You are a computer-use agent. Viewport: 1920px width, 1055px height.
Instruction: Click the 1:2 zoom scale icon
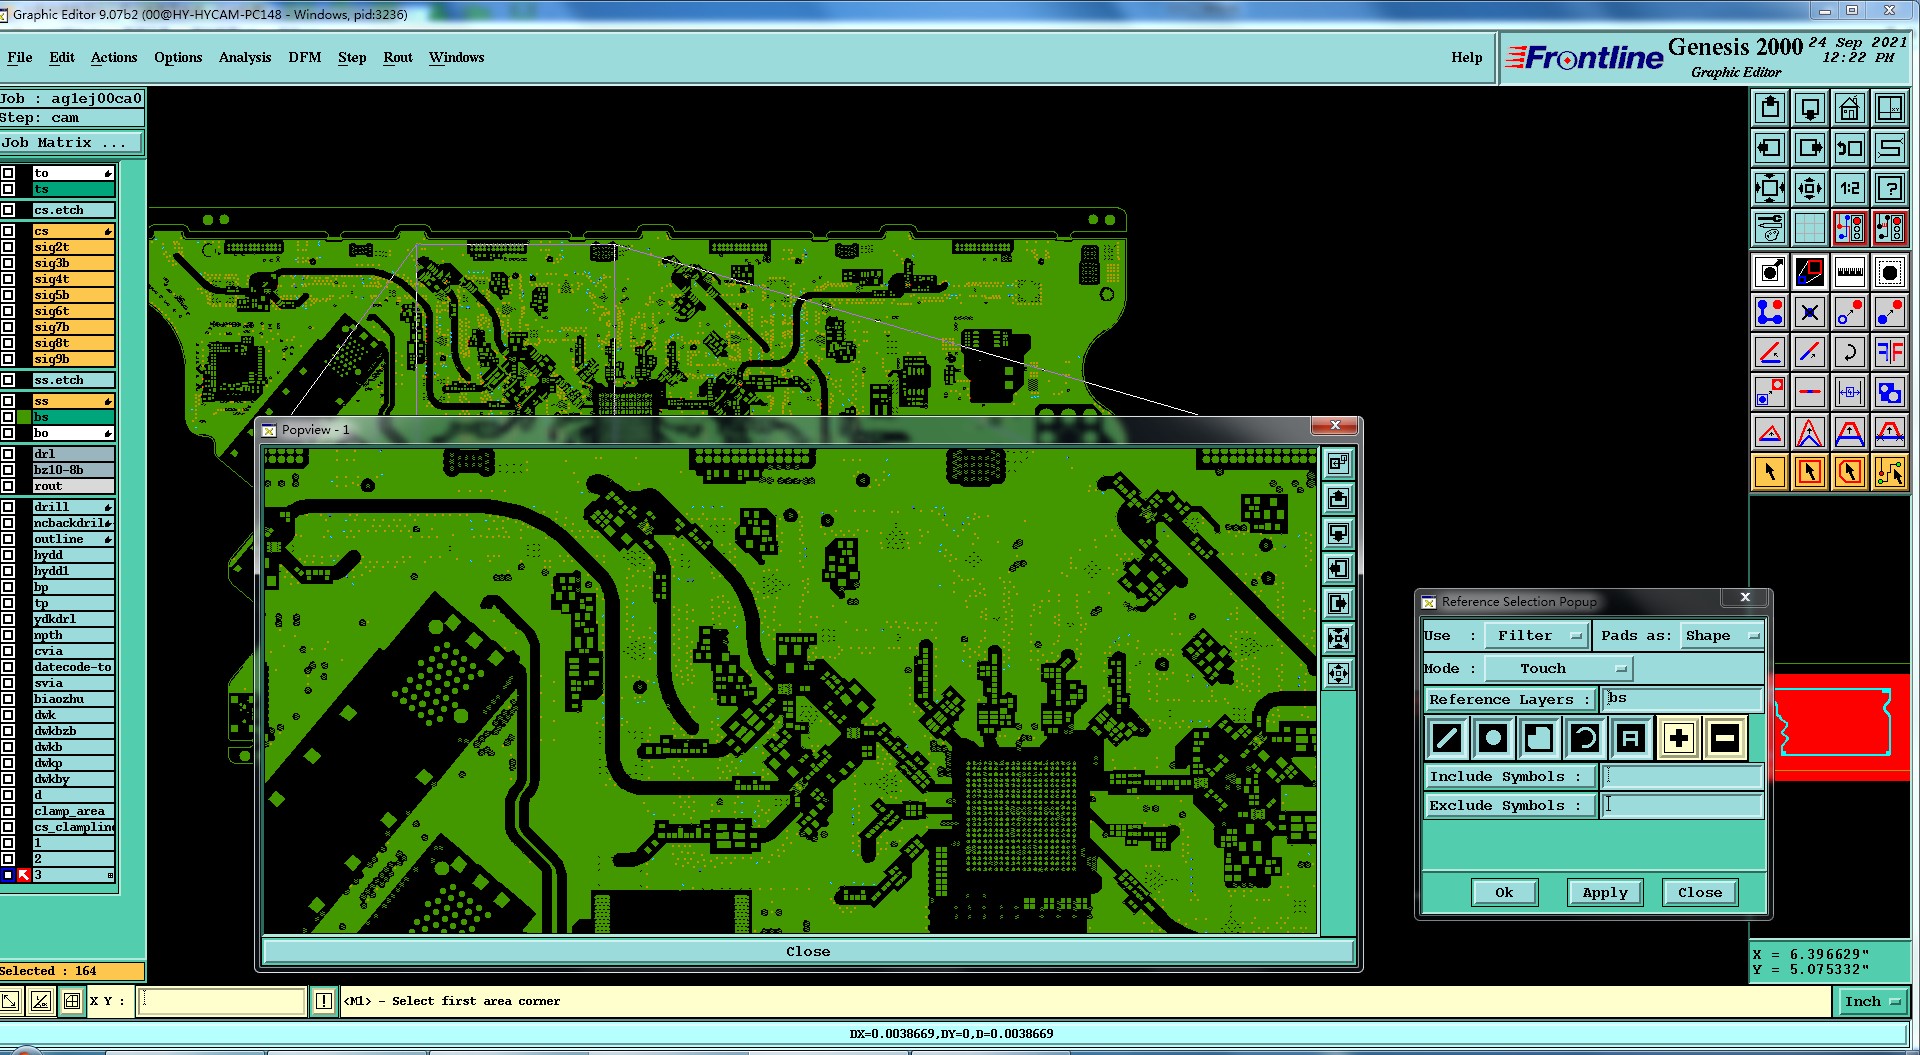point(1850,188)
